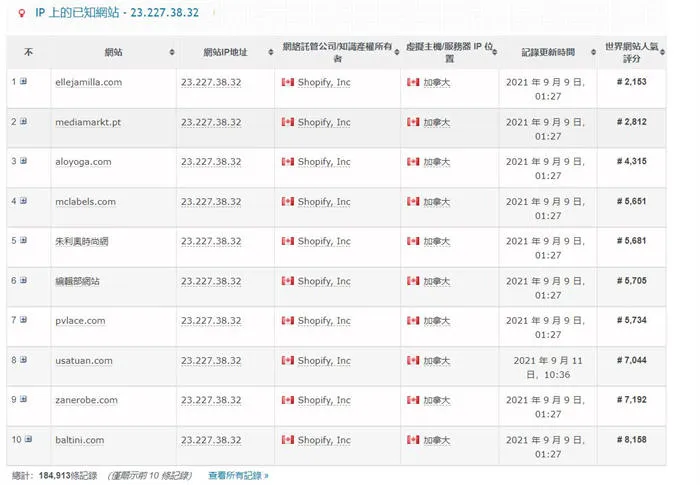Click Canada flag beside 加拿大 in baltini.com row
700x485 pixels.
[x=413, y=440]
